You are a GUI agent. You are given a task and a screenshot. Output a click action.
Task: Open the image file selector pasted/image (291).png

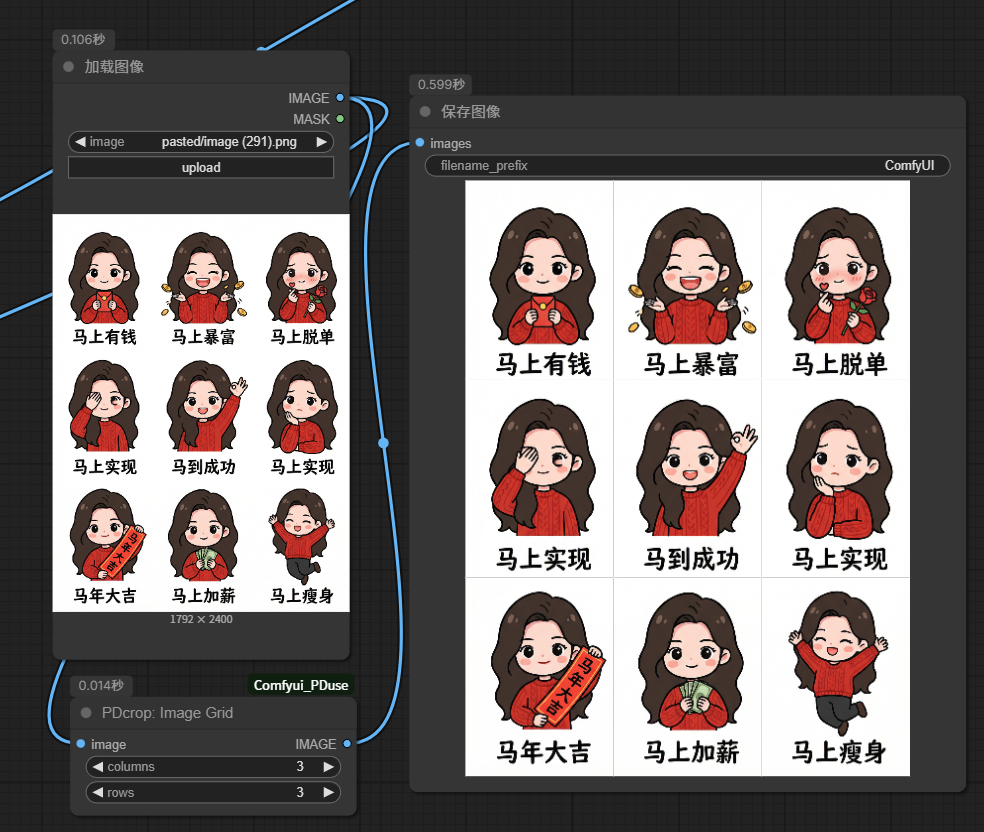pos(201,142)
